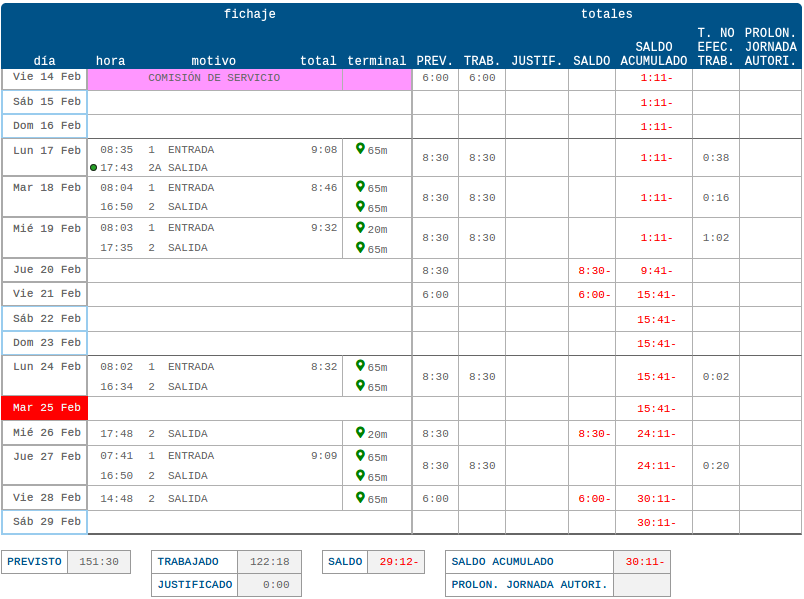Show location for Jue 27 Feb 07:41 entrada
The image size is (804, 599).
click(x=360, y=456)
